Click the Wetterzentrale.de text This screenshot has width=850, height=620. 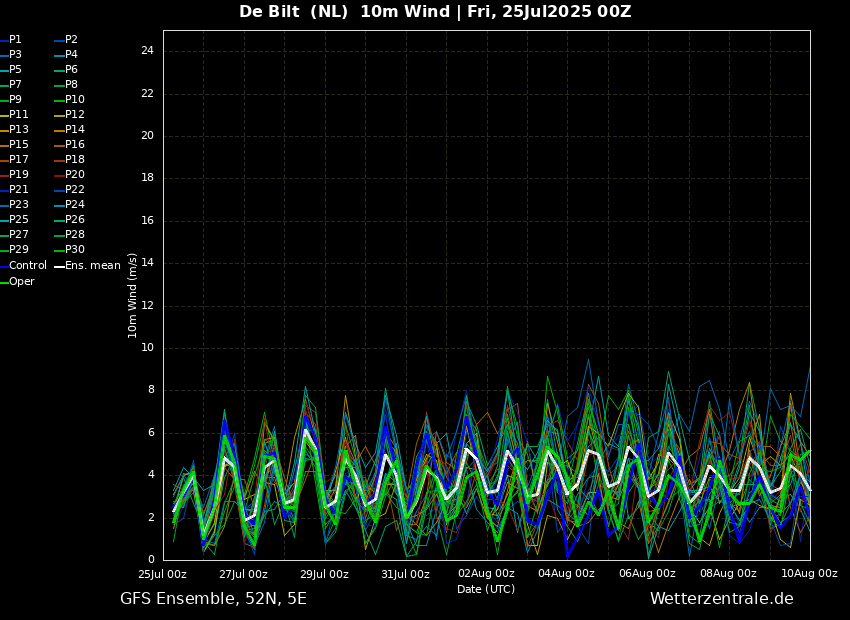pyautogui.click(x=721, y=599)
